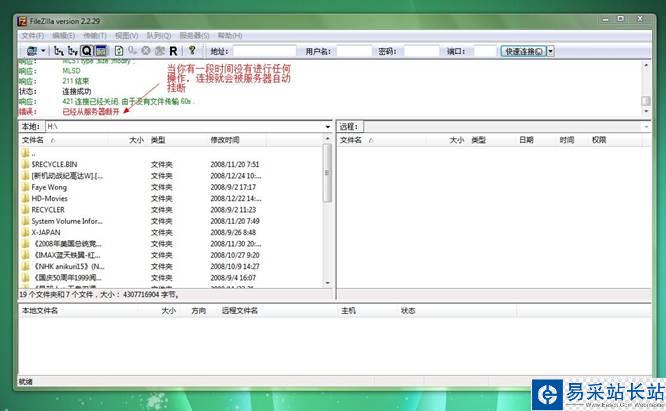Open the 文件(F) menu

tap(33, 36)
